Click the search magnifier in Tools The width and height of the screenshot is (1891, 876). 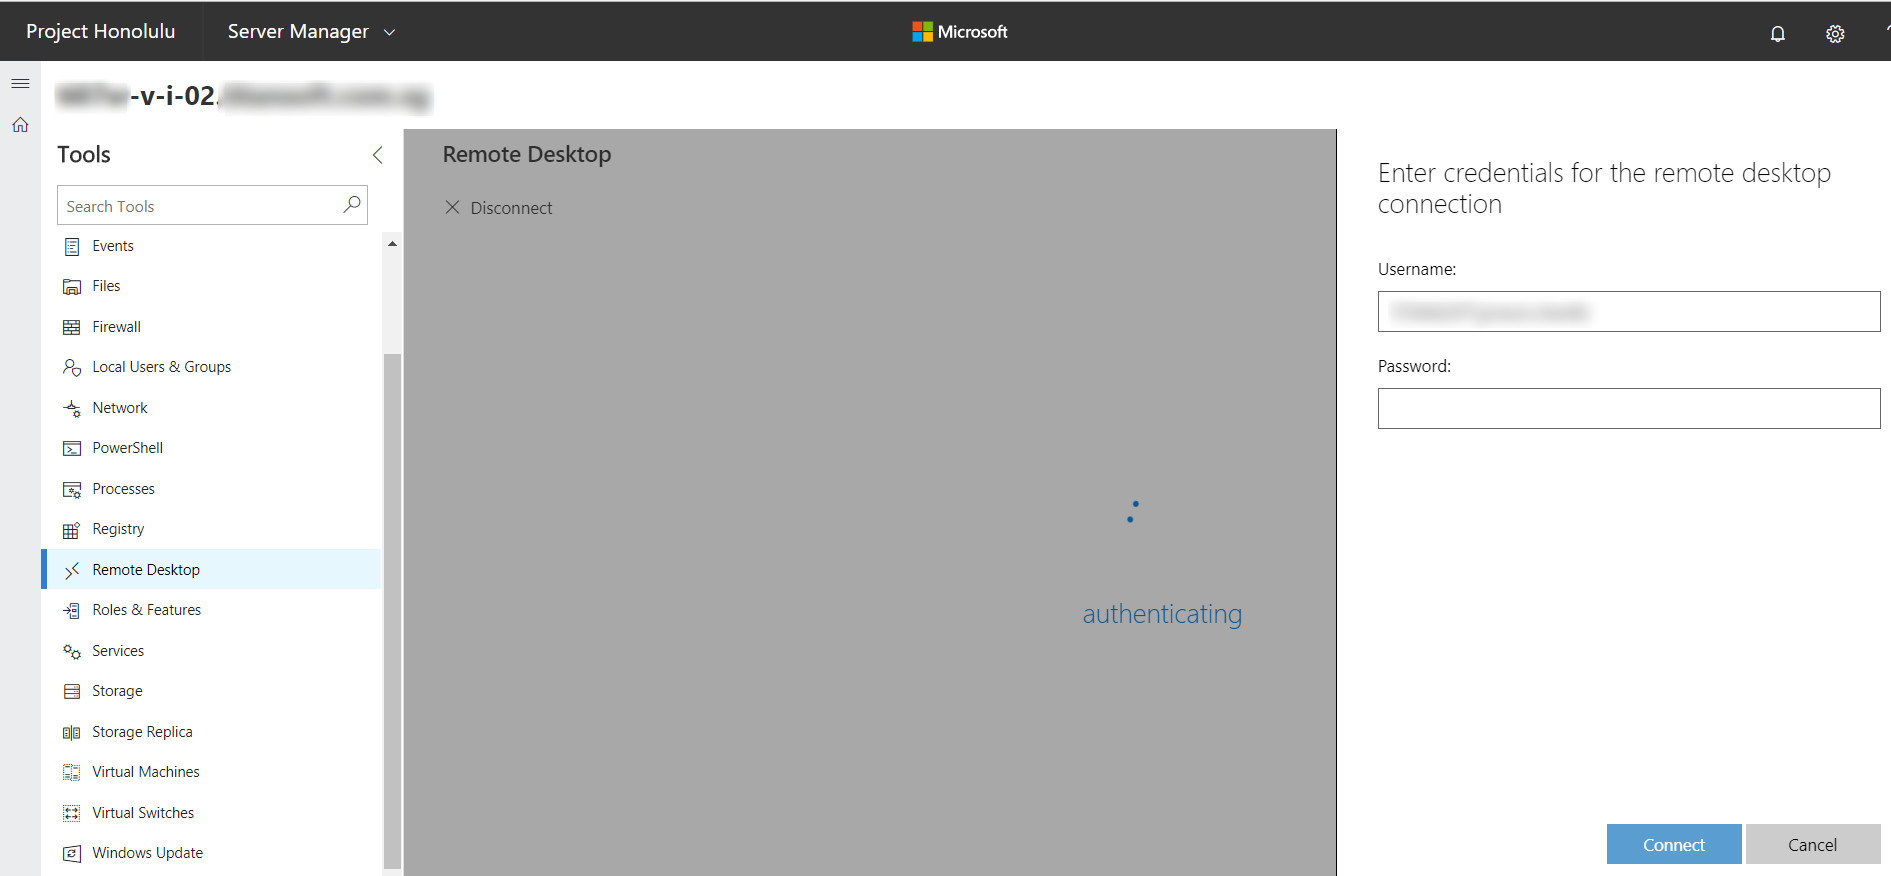click(x=351, y=205)
